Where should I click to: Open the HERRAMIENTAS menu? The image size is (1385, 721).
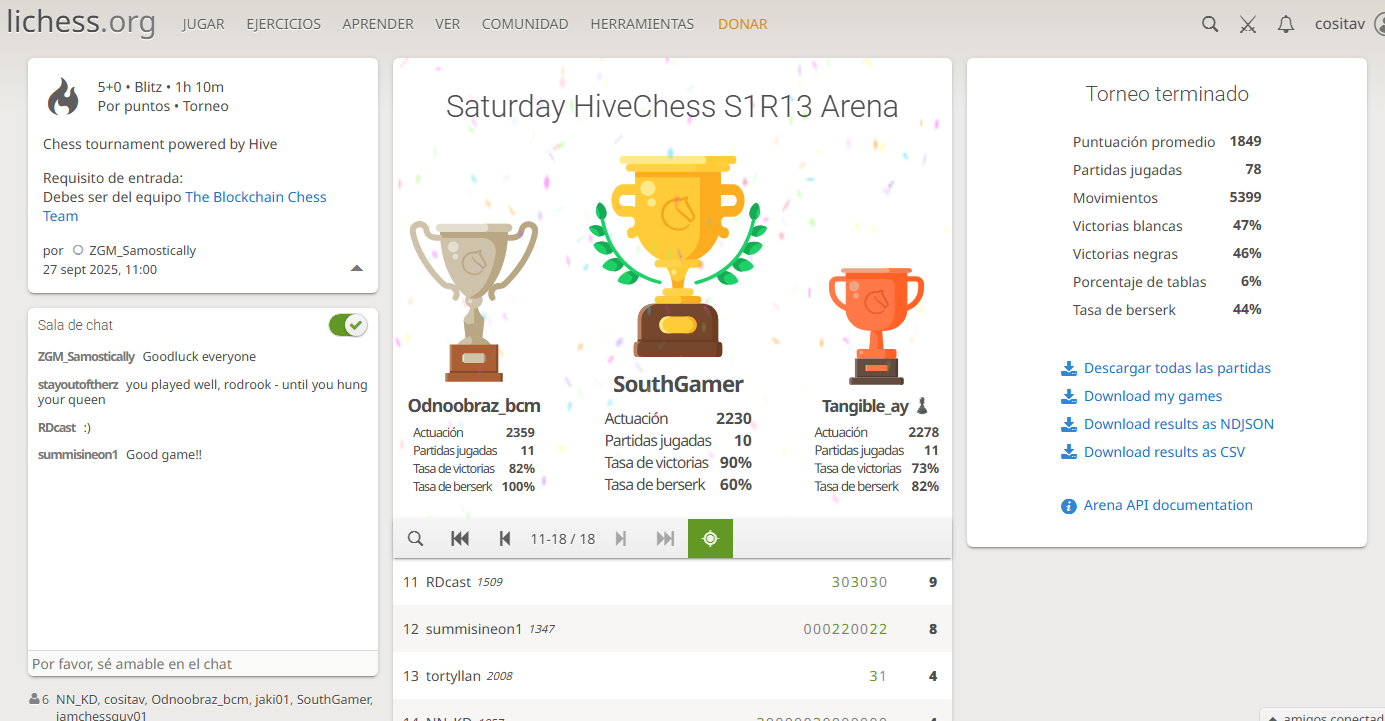coord(642,24)
